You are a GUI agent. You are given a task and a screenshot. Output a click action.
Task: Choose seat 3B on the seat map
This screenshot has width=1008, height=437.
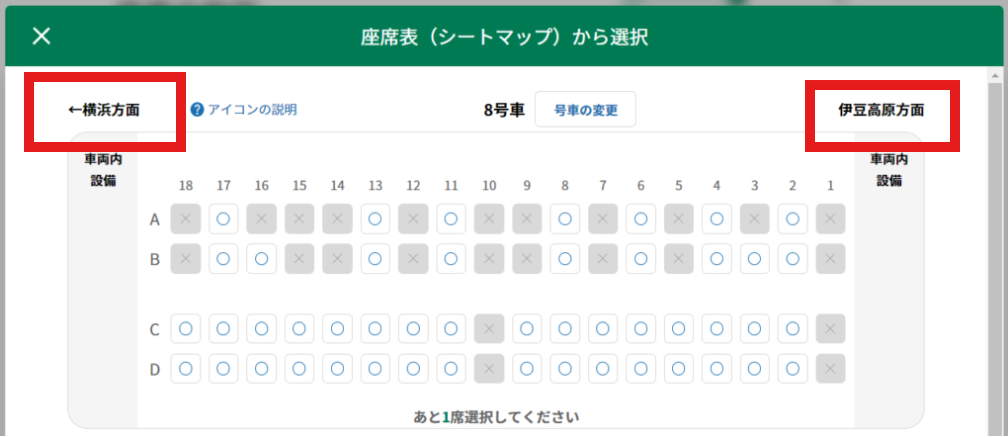pos(754,259)
